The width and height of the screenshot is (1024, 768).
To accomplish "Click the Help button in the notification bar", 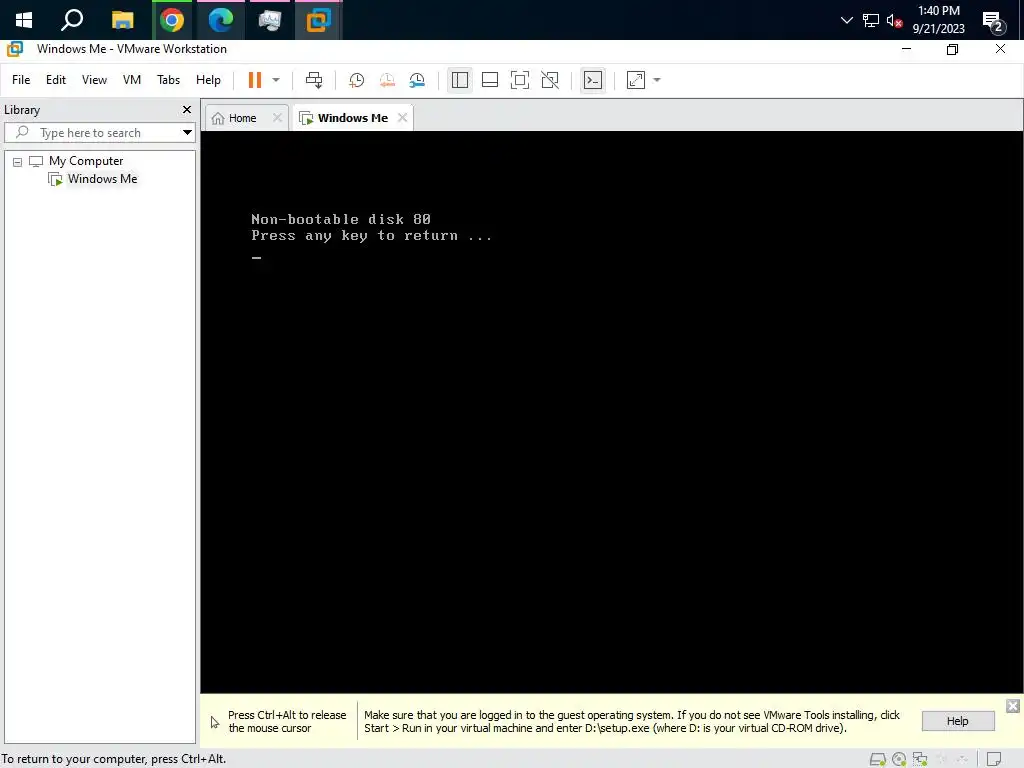I will [x=957, y=721].
